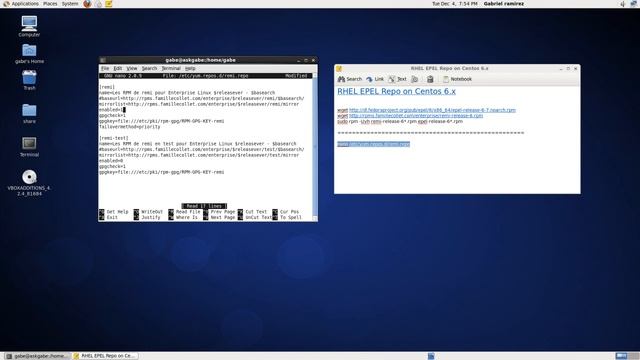Open the Terminal menu in terminal window
640x360 pixels.
pyautogui.click(x=171, y=69)
